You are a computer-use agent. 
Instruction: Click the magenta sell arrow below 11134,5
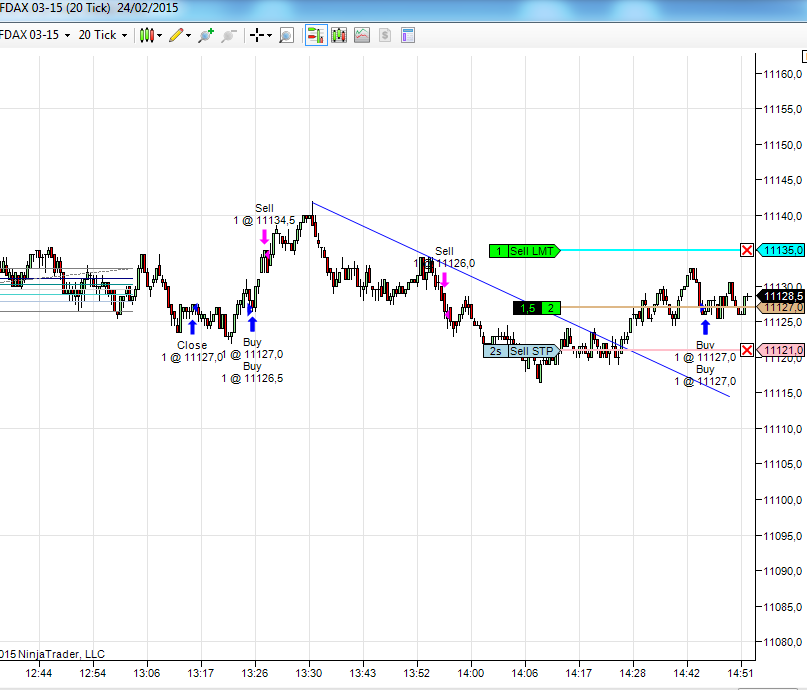pyautogui.click(x=265, y=237)
